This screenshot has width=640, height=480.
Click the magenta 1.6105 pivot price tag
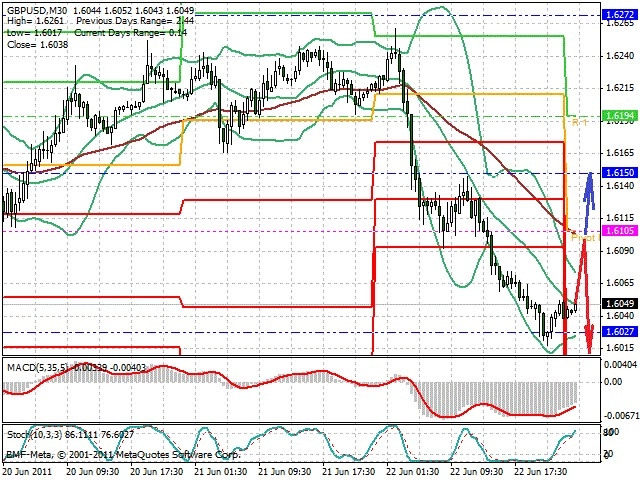620,231
